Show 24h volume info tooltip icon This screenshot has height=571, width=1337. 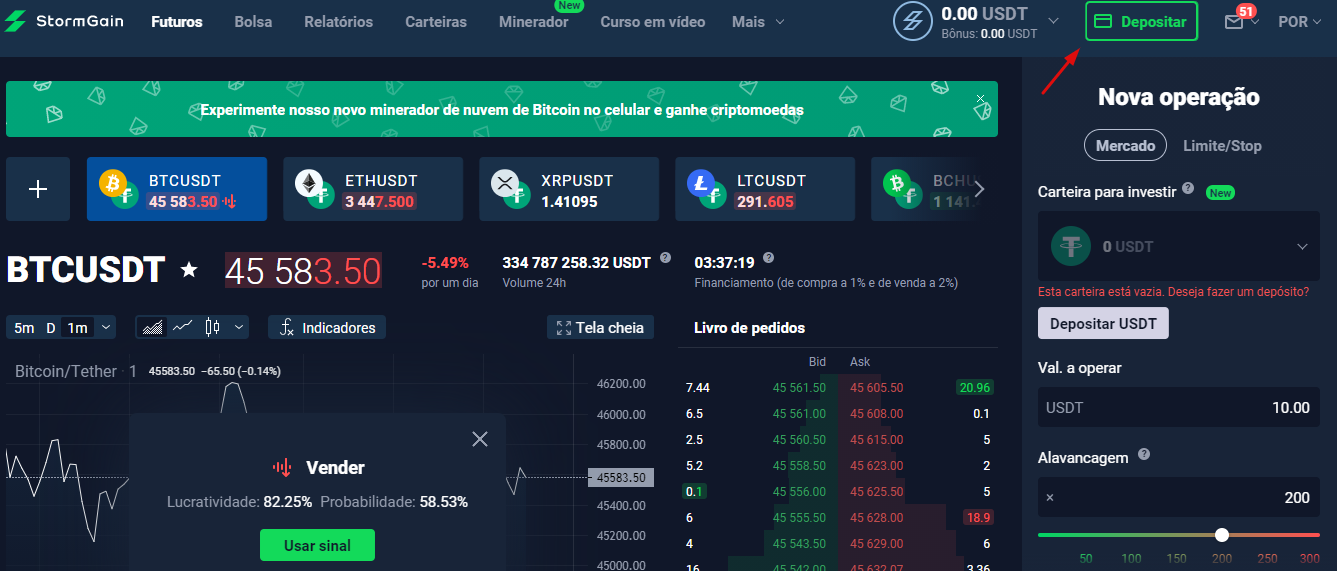click(665, 258)
